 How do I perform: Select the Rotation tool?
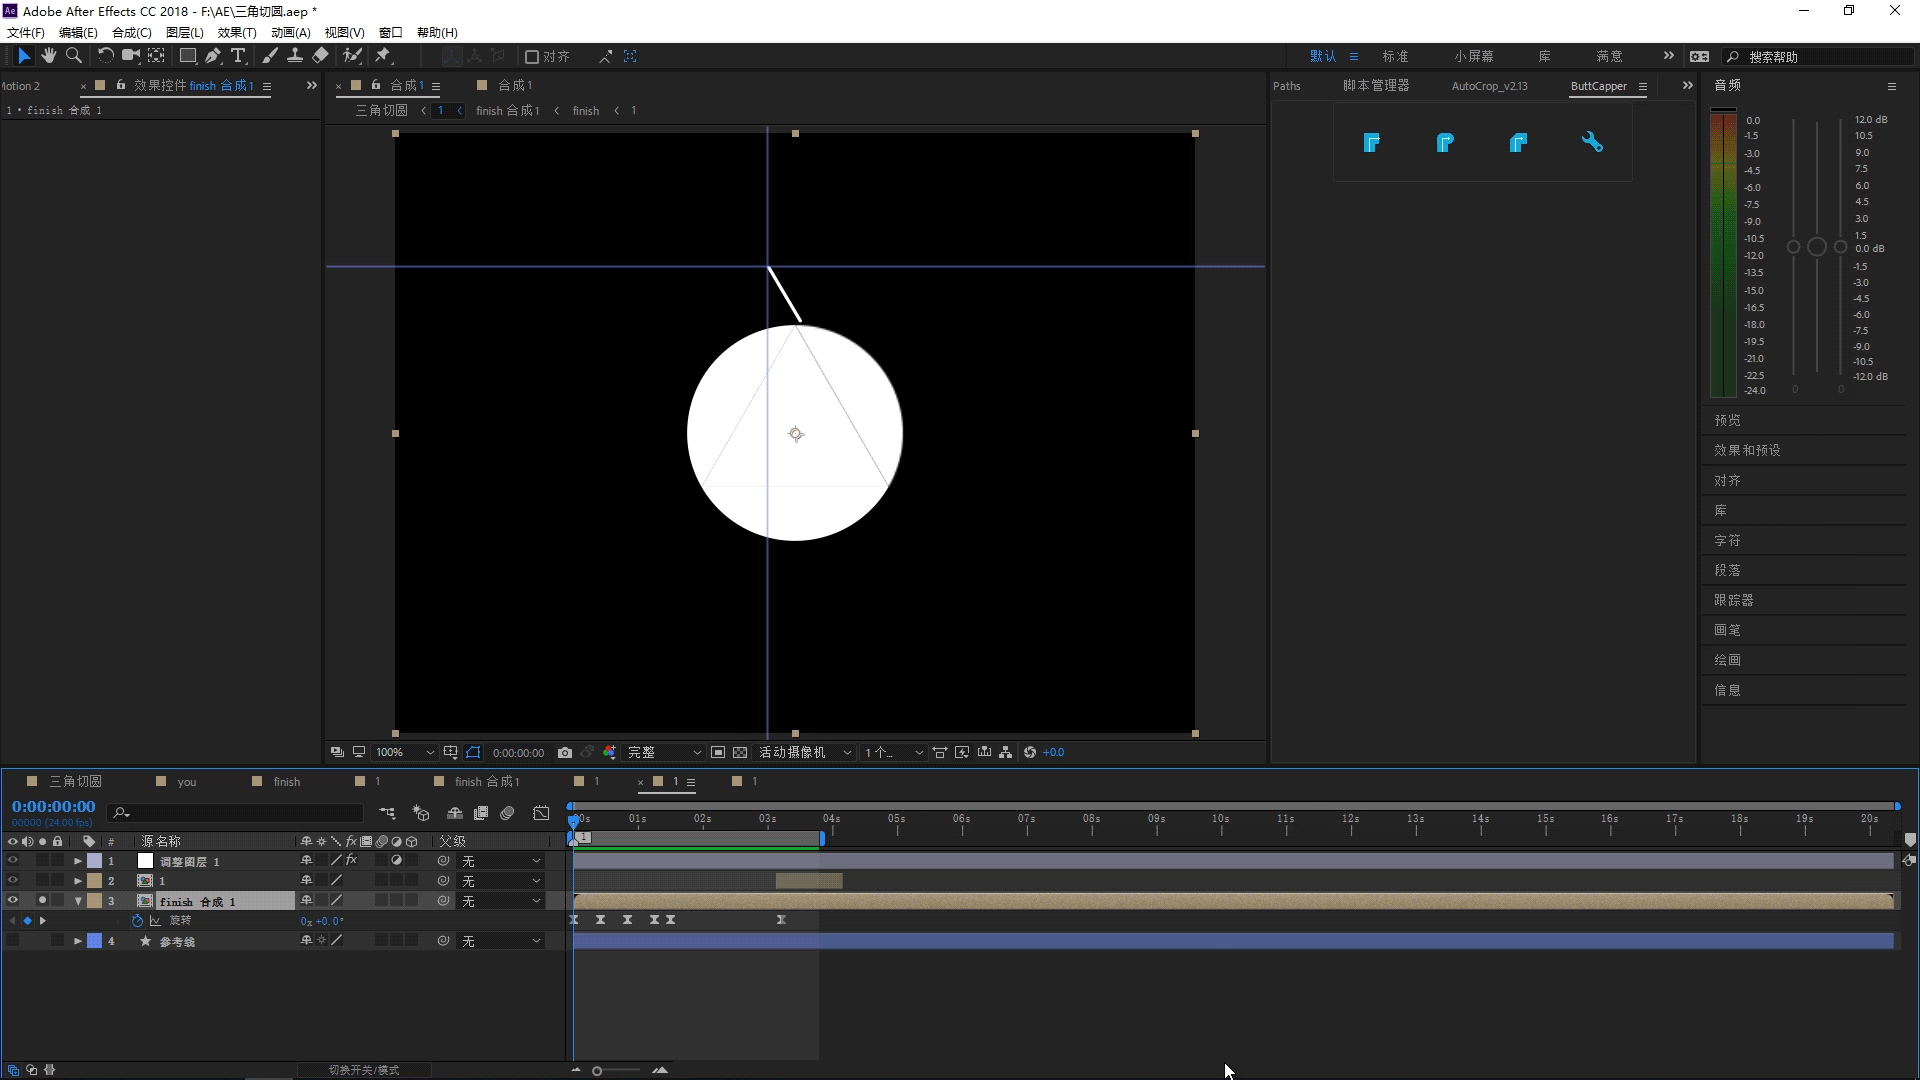click(105, 56)
